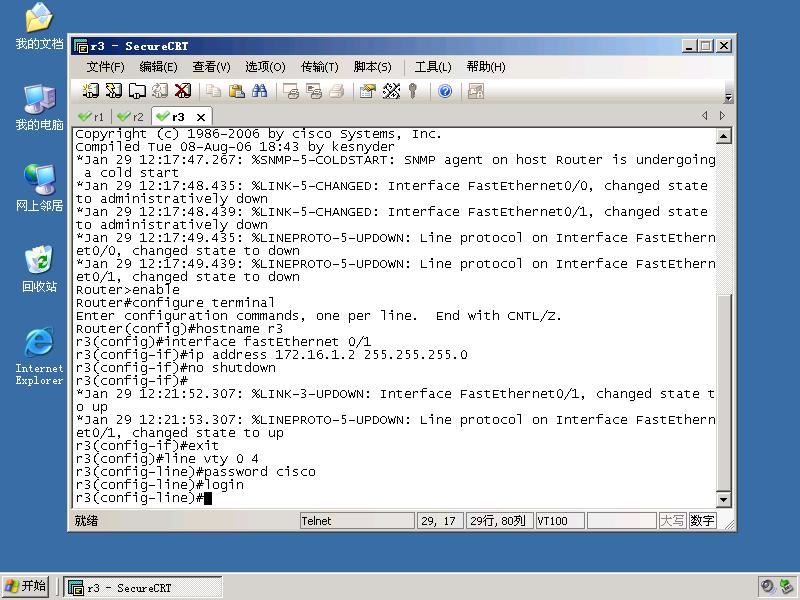Click the grayed Reconnect icon
The image size is (800, 600).
point(160,91)
